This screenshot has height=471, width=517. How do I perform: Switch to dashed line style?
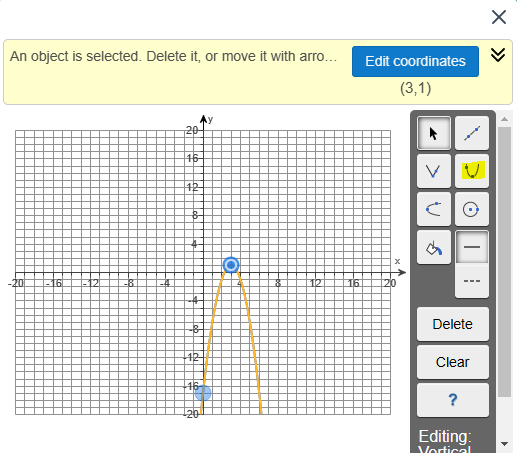point(472,281)
